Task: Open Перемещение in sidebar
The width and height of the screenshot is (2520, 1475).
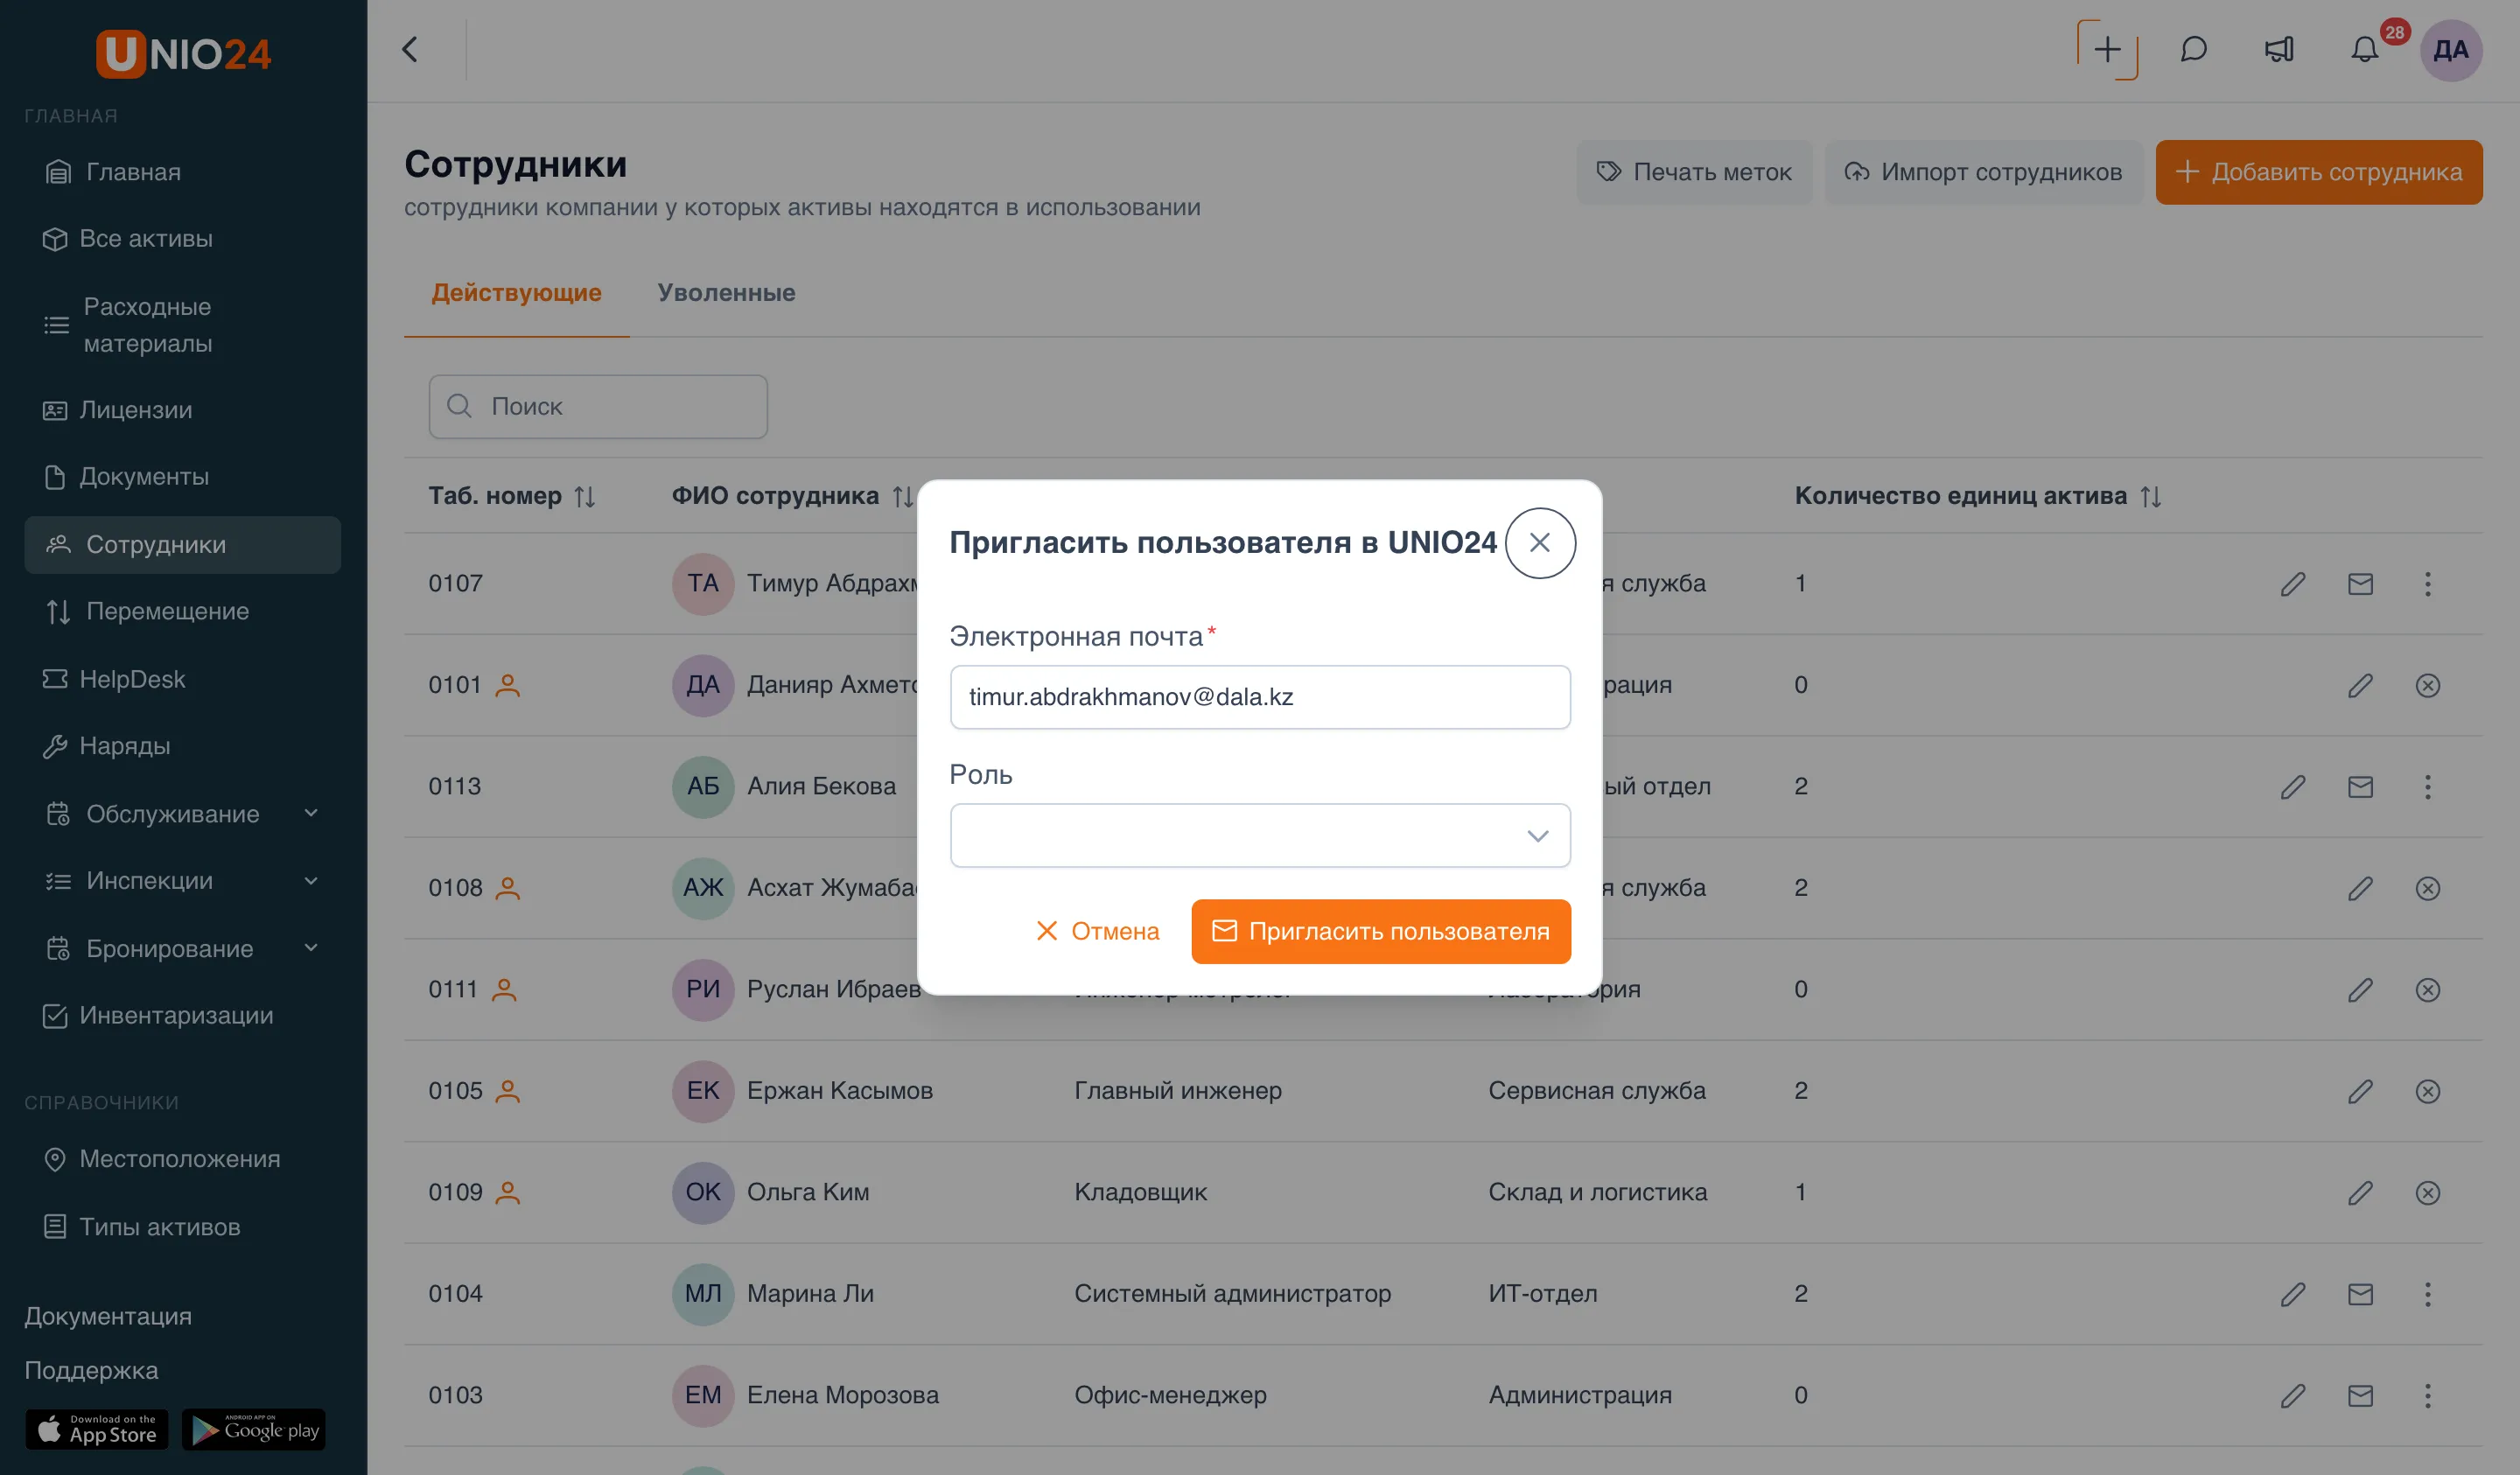Action: (183, 612)
